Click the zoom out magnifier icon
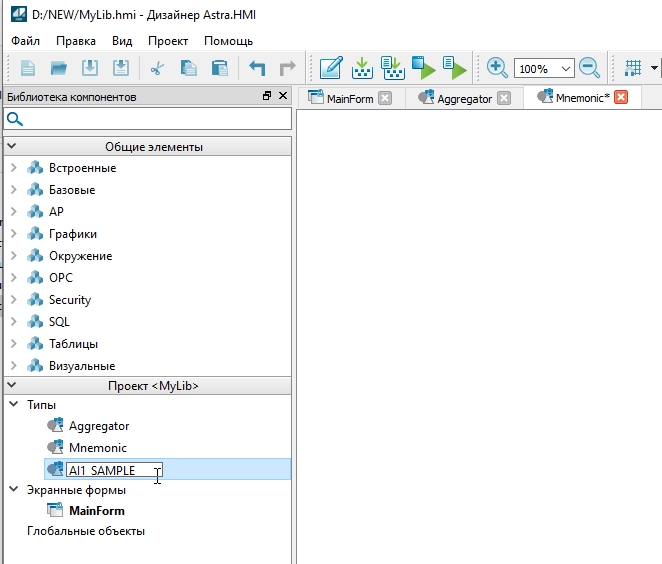662x564 pixels. 589,69
